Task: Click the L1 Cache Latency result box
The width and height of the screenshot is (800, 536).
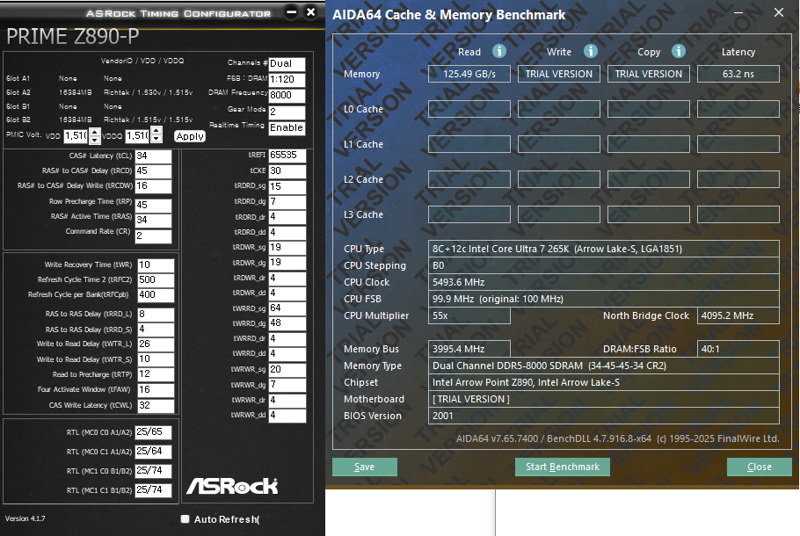Action: (738, 144)
